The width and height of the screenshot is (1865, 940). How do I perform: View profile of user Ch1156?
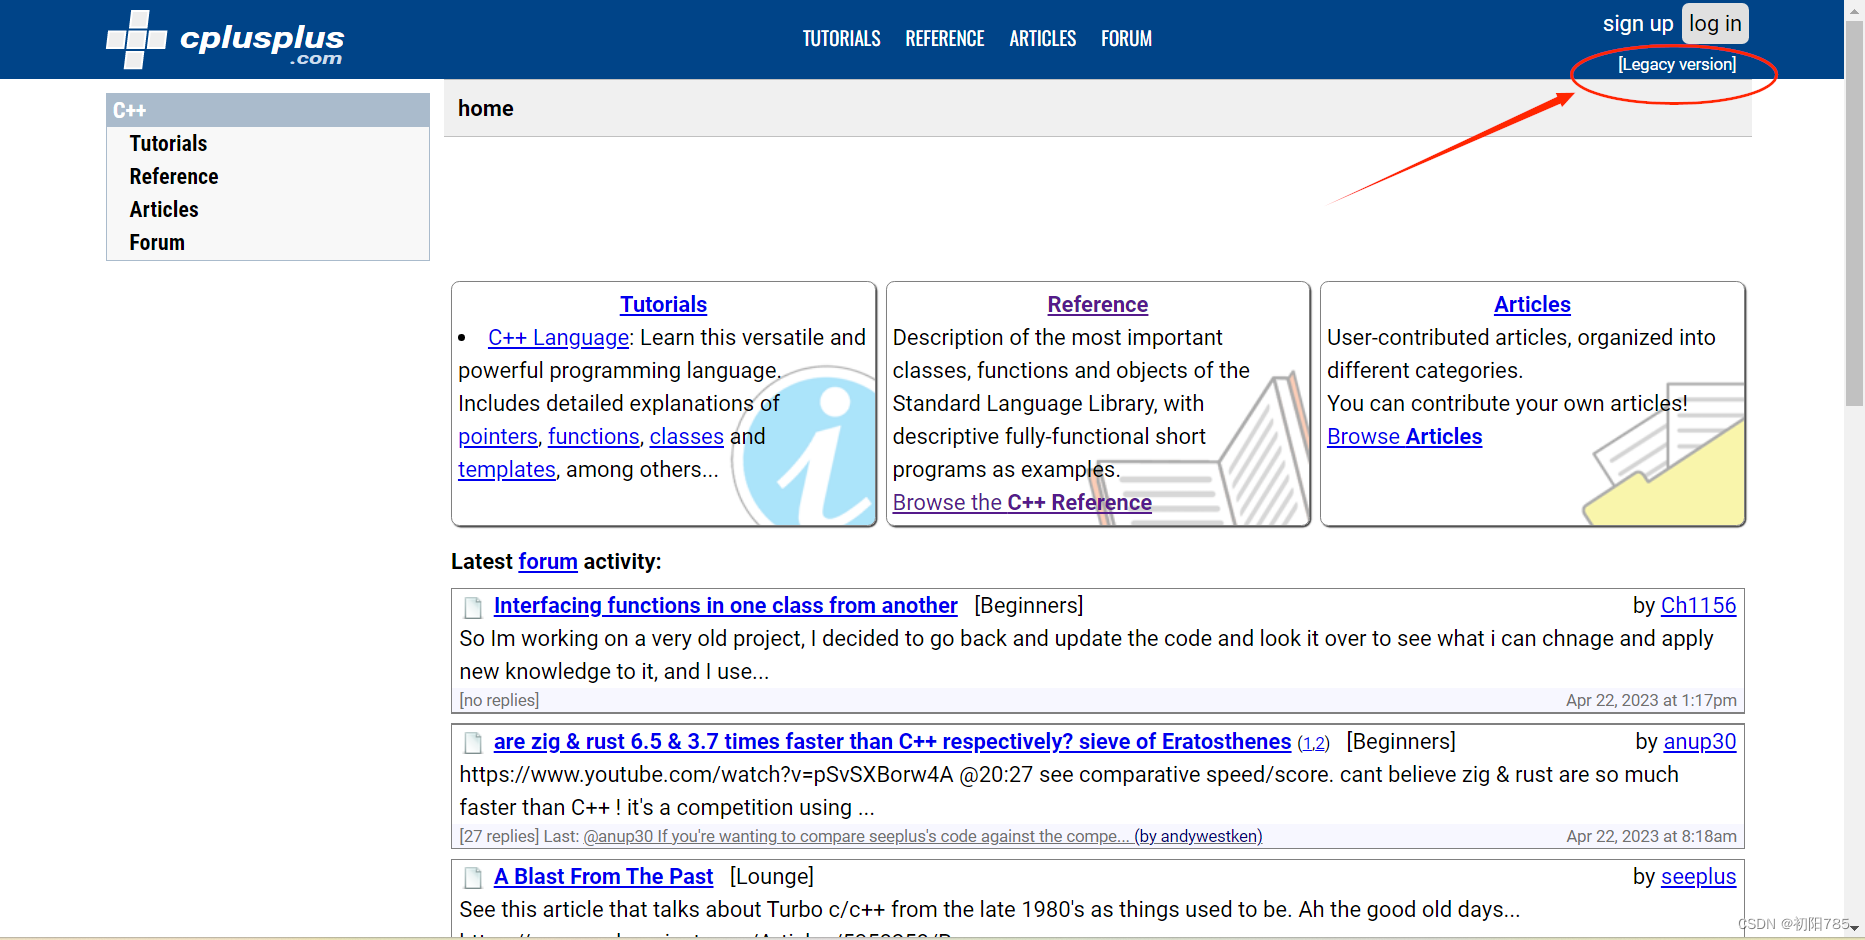click(x=1698, y=606)
